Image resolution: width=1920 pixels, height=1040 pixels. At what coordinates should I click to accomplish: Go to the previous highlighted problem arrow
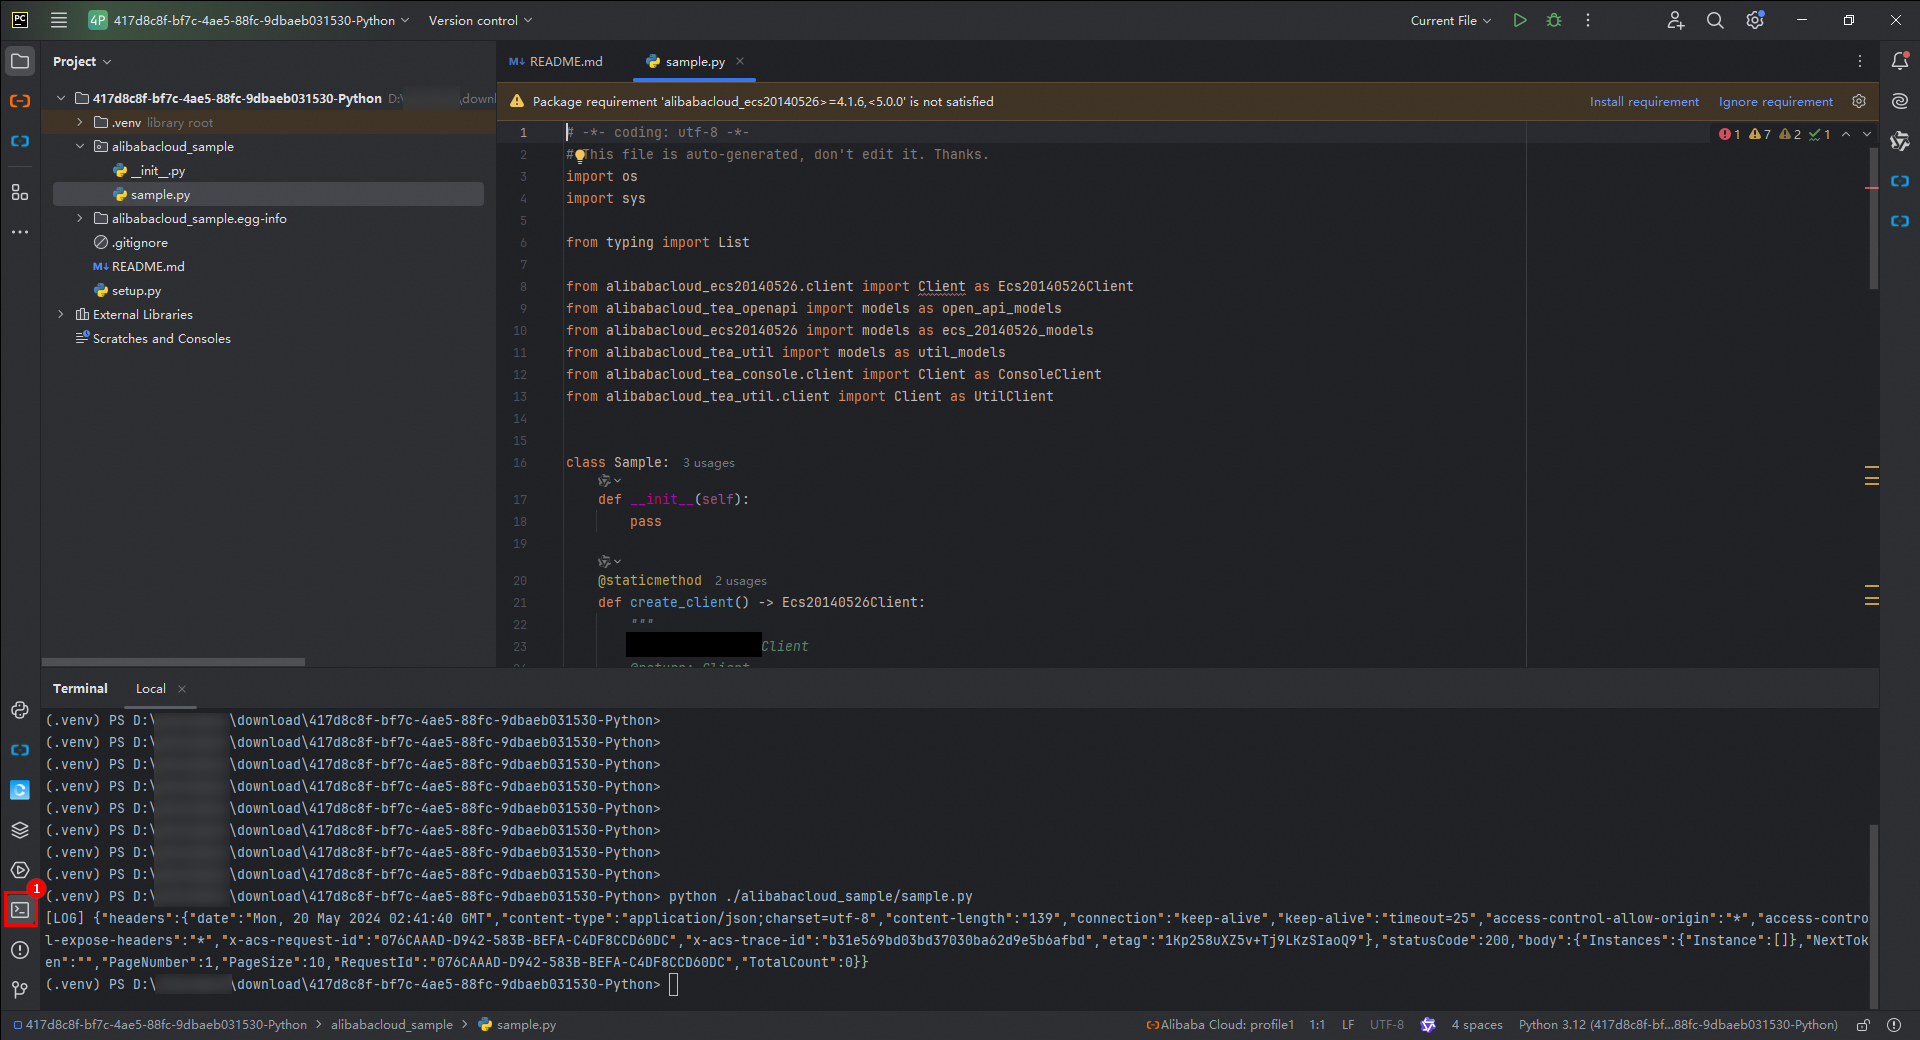pos(1846,134)
